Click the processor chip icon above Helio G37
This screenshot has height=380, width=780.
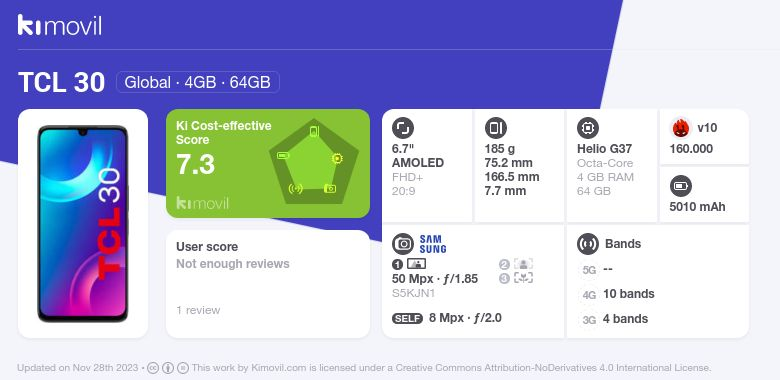tap(588, 128)
